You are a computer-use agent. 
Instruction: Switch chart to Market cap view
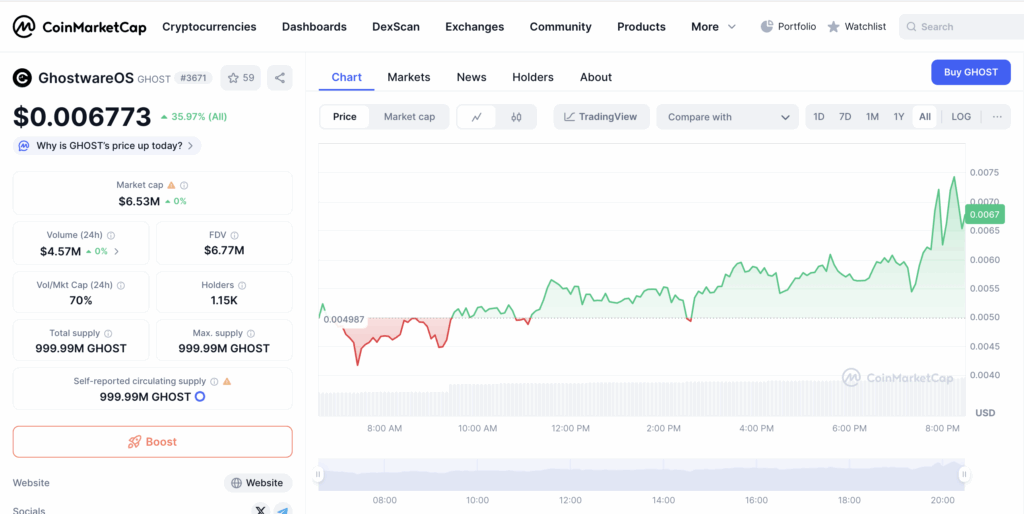409,117
